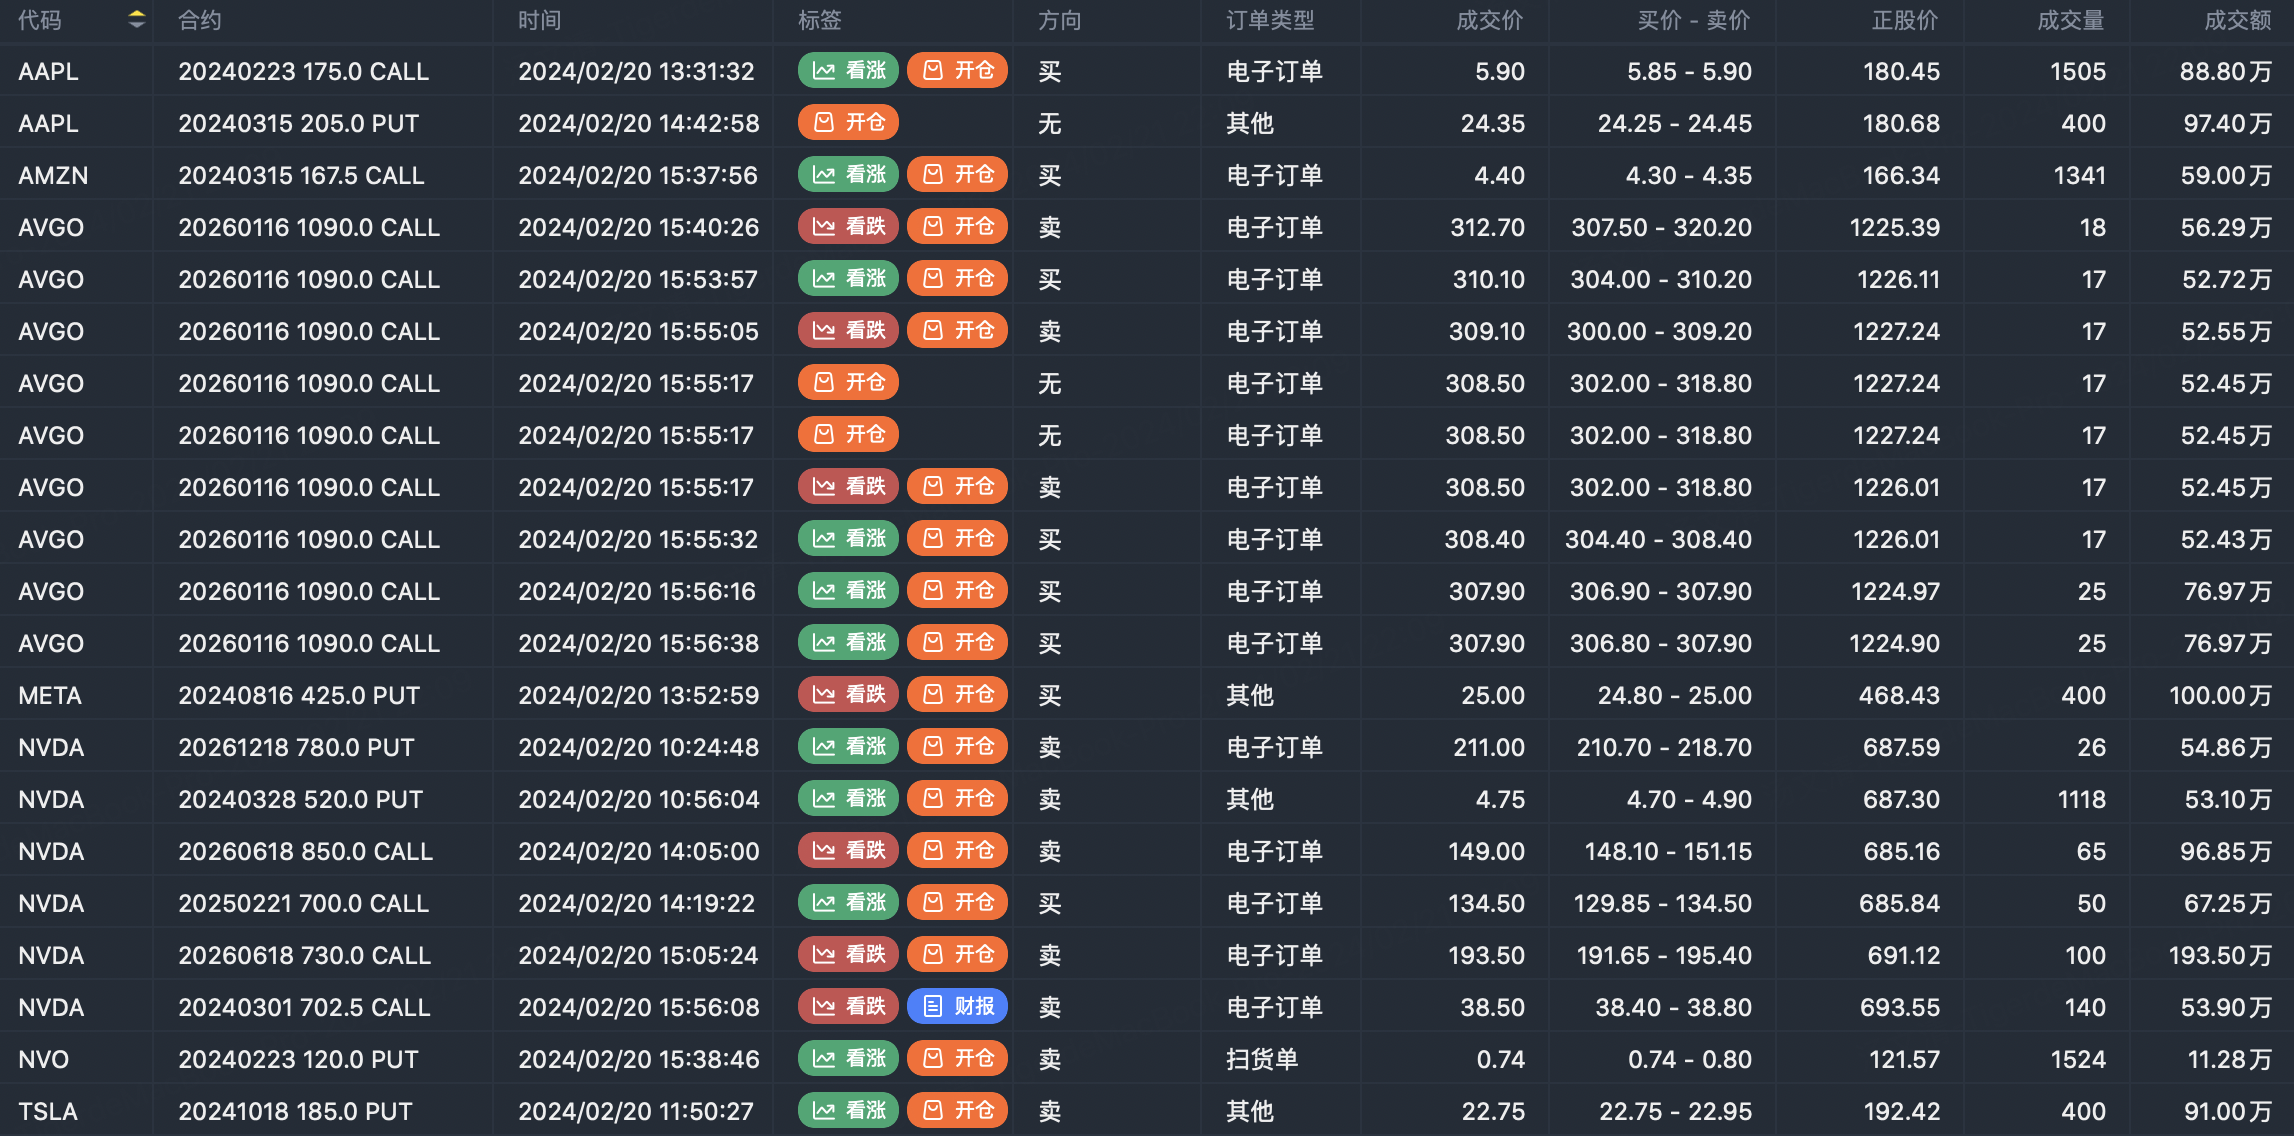Click 看涨 tag in the NVO row
Screen dimensions: 2294x1136
[x=848, y=1058]
